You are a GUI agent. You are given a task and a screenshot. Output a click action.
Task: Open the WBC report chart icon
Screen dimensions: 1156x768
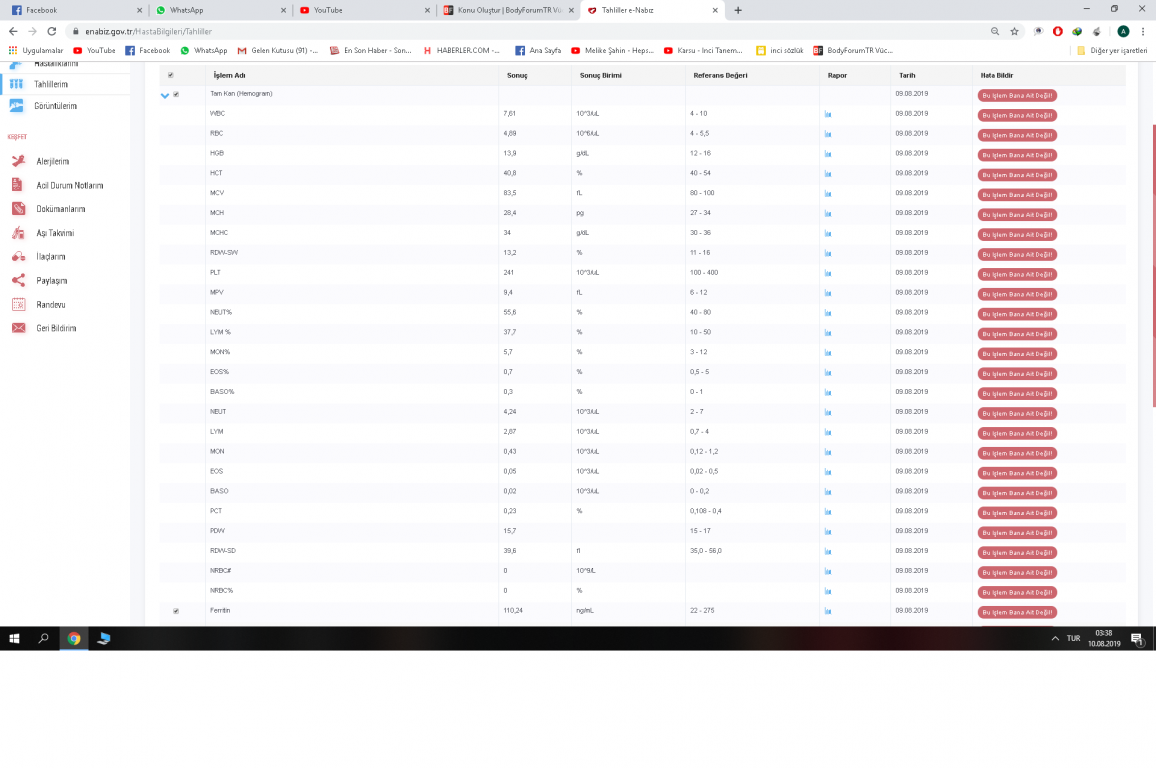[x=828, y=114]
